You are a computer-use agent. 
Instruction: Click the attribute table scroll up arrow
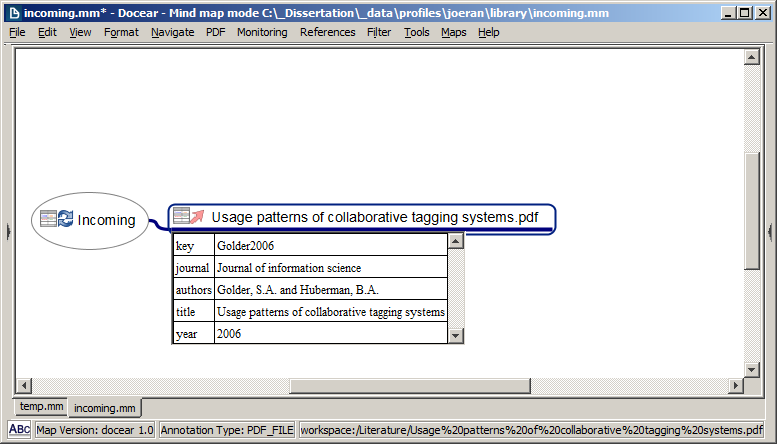pyautogui.click(x=455, y=241)
